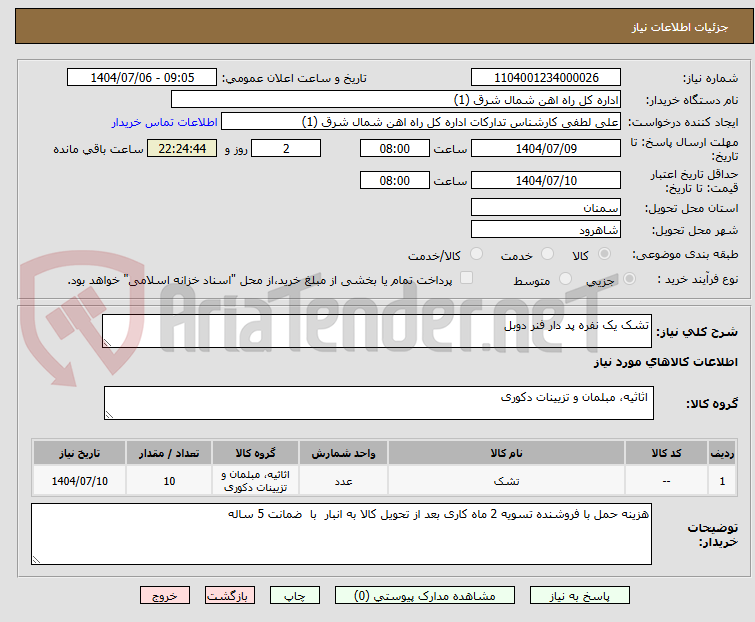
Task: Select the کالا/خدمت radio button
Action: click(477, 254)
